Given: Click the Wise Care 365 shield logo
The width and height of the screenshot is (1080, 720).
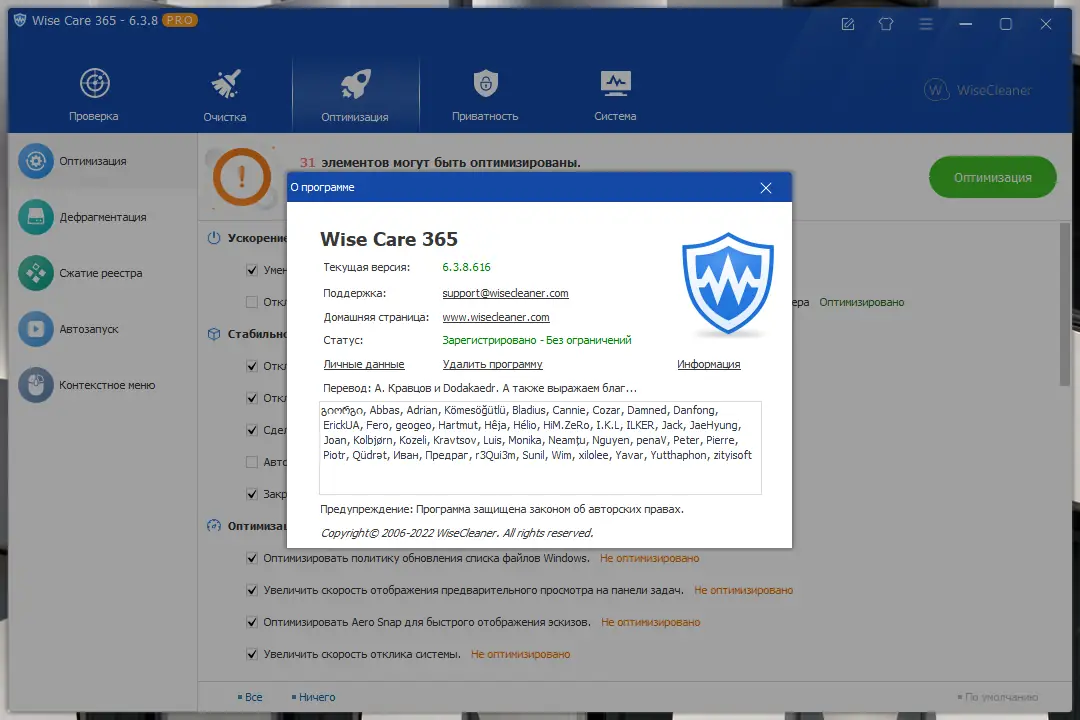Looking at the screenshot, I should click(x=728, y=283).
